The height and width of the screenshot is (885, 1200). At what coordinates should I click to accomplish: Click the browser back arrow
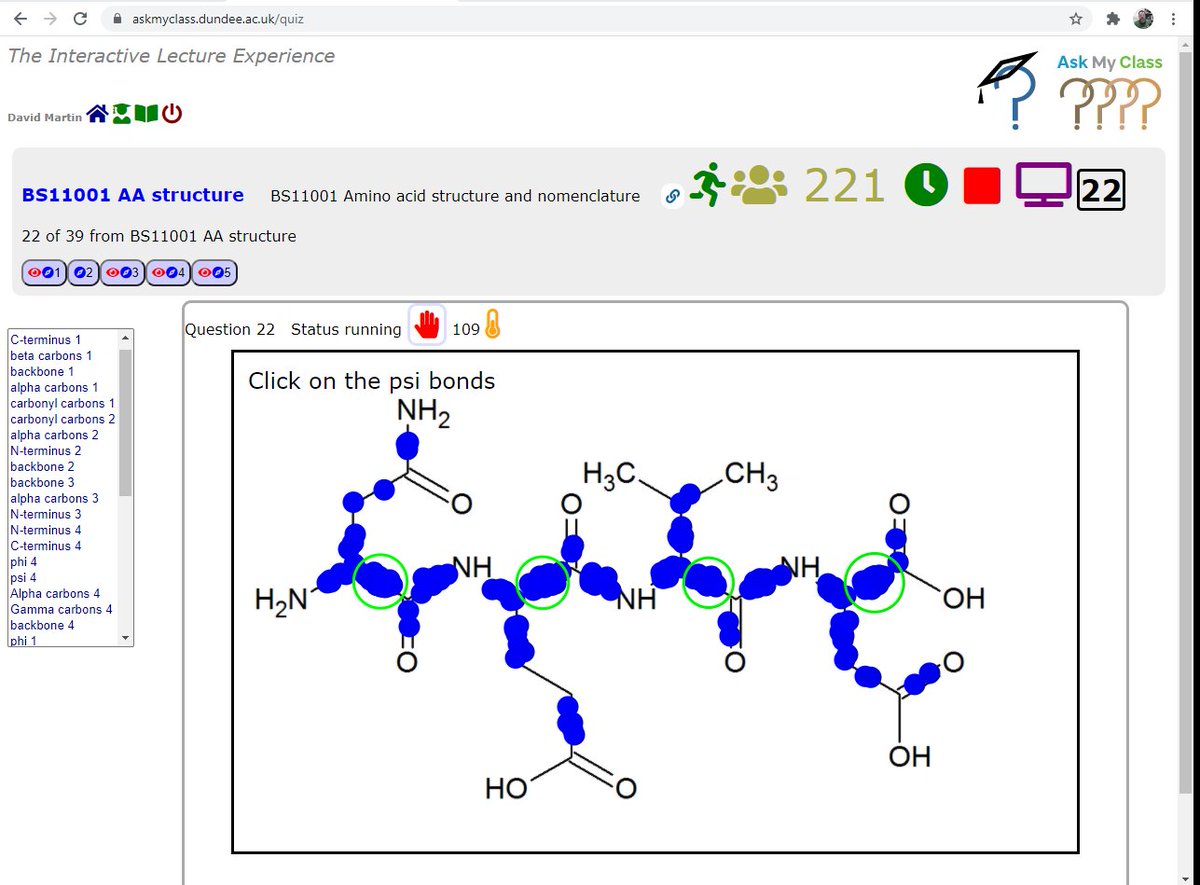(x=21, y=18)
